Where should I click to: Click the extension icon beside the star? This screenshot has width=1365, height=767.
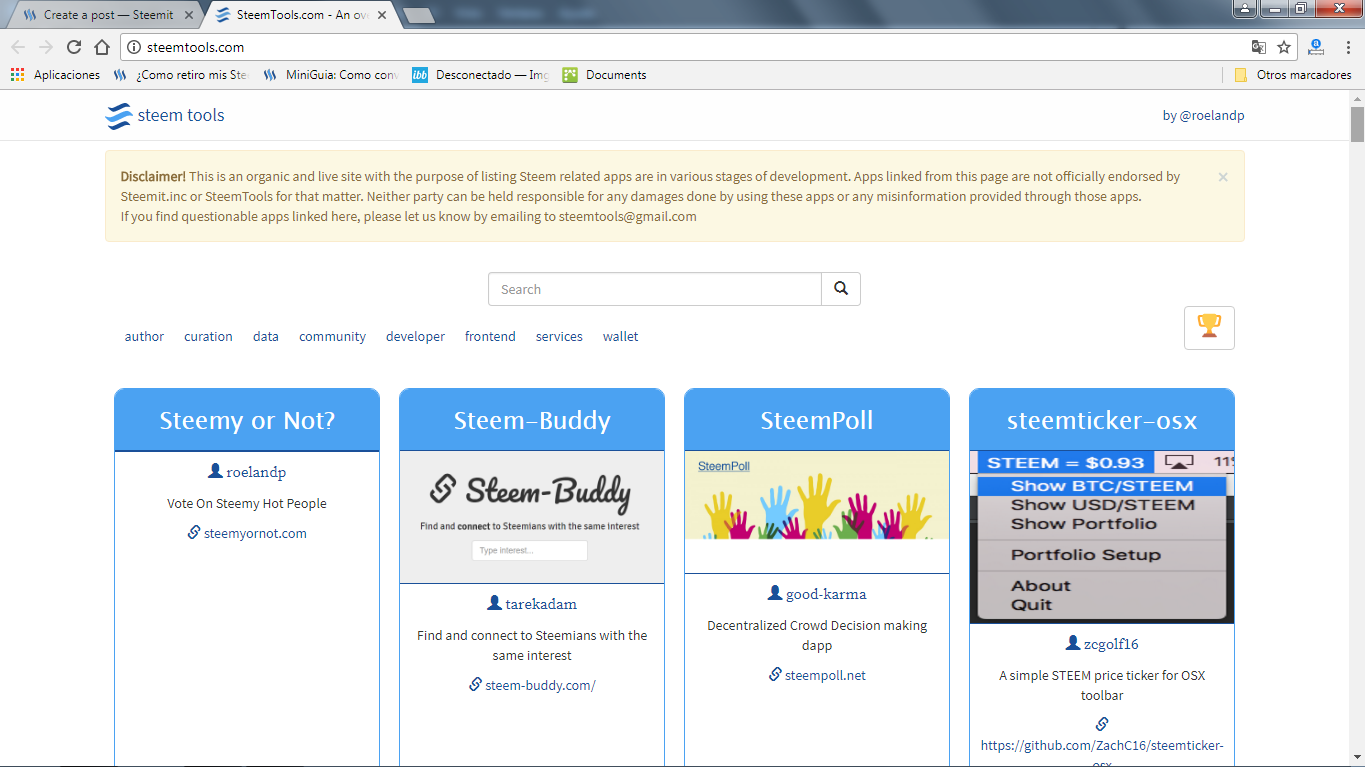point(1317,47)
